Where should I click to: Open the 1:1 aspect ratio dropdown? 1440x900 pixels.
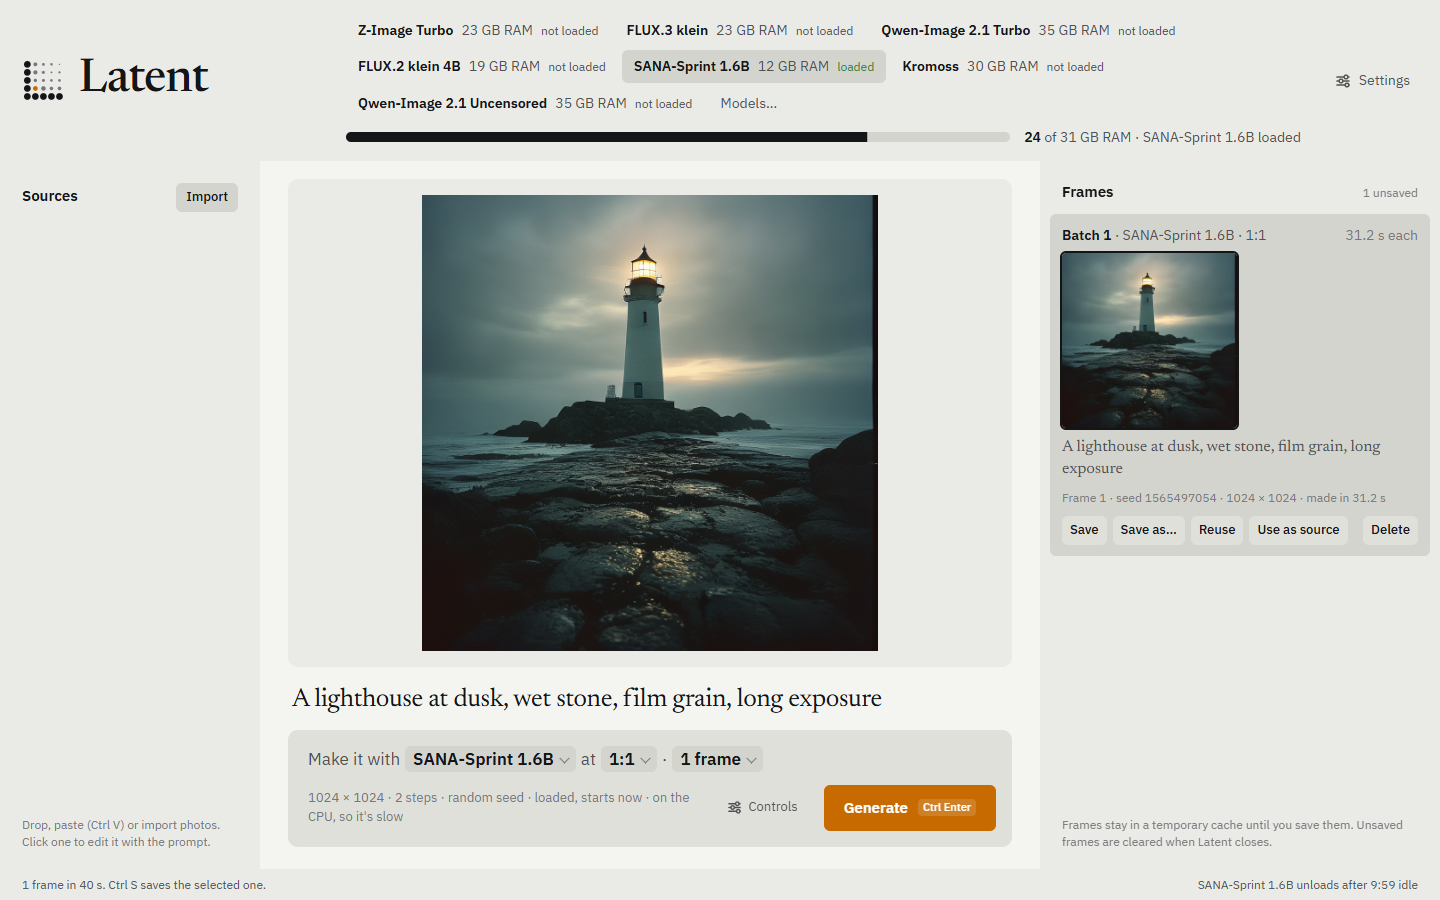[630, 760]
